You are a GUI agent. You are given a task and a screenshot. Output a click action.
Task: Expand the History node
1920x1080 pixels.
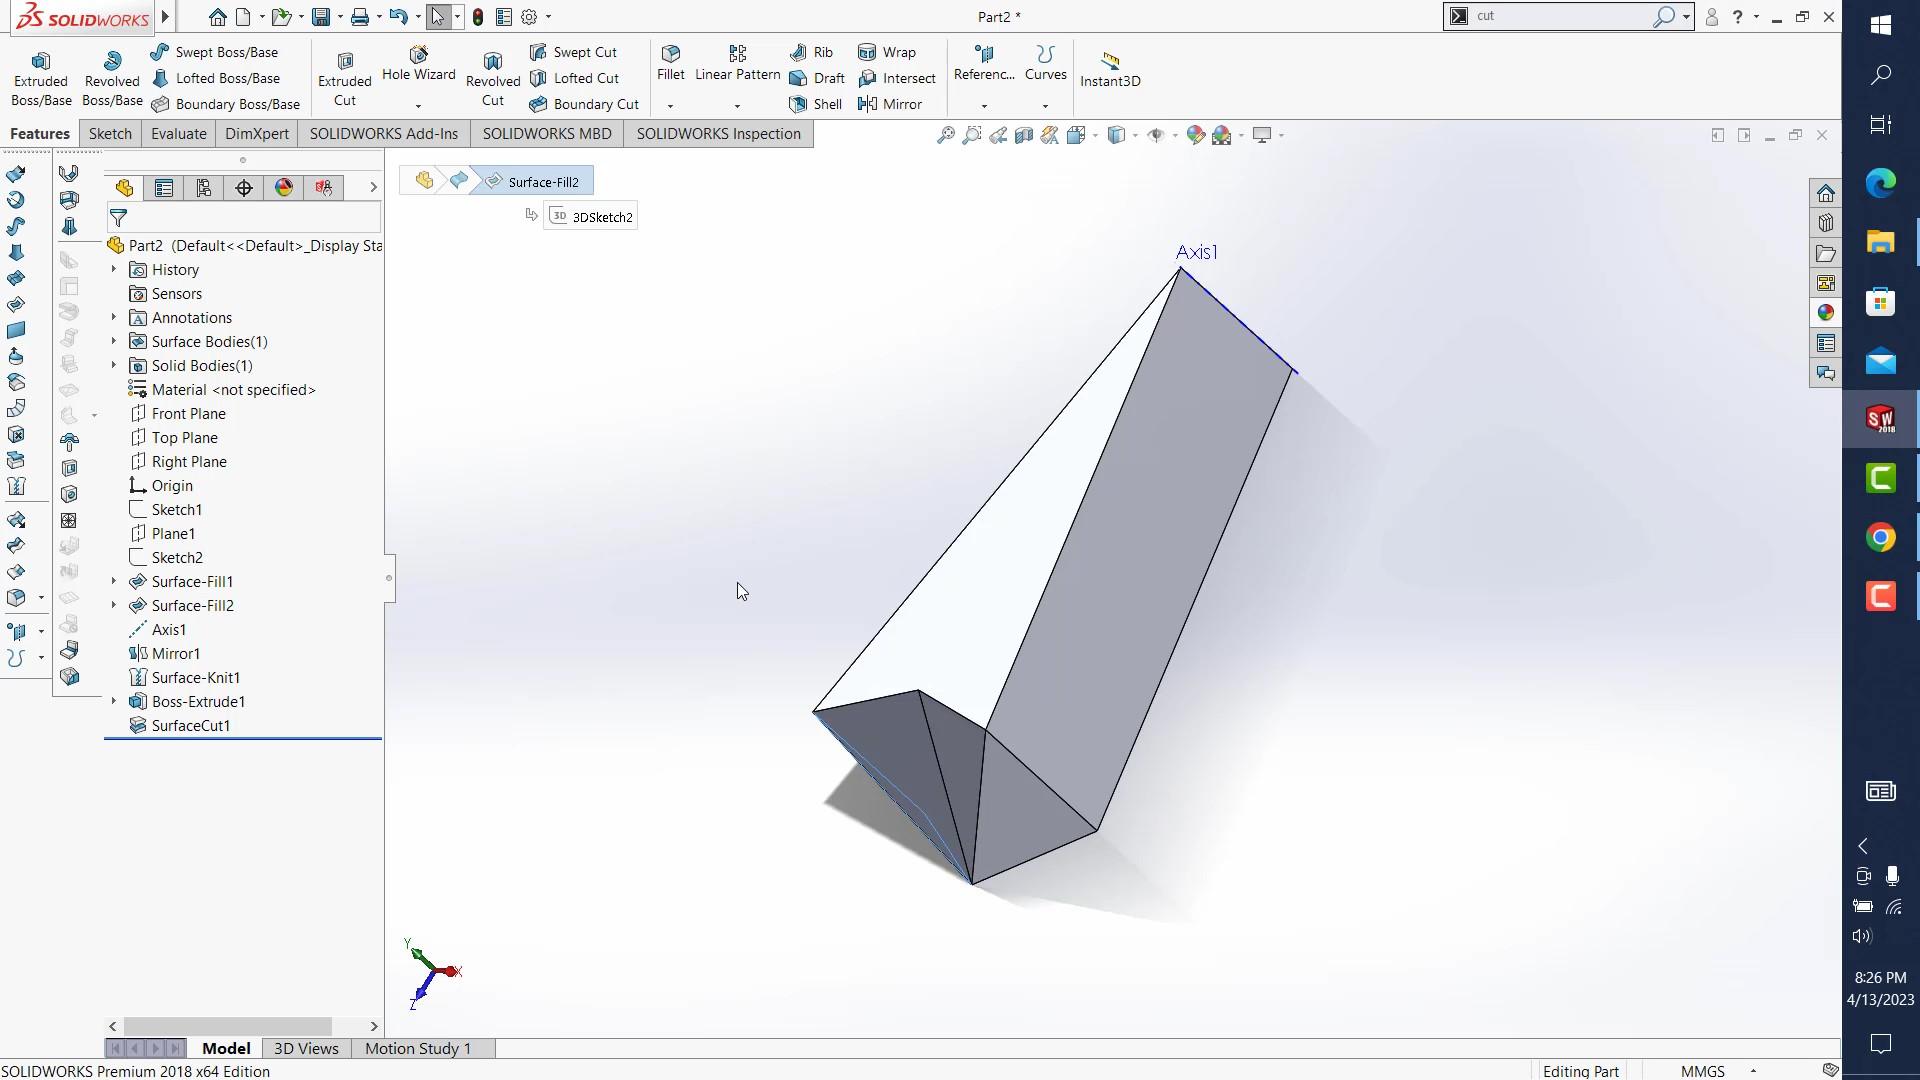[x=114, y=270]
